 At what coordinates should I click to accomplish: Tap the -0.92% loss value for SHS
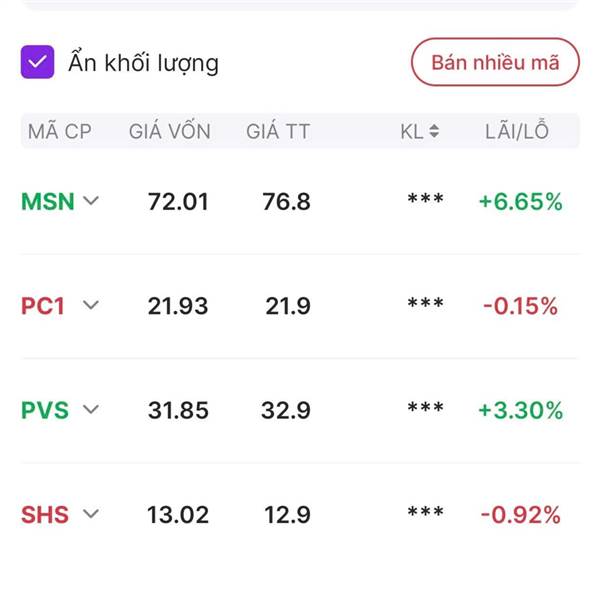tap(520, 515)
